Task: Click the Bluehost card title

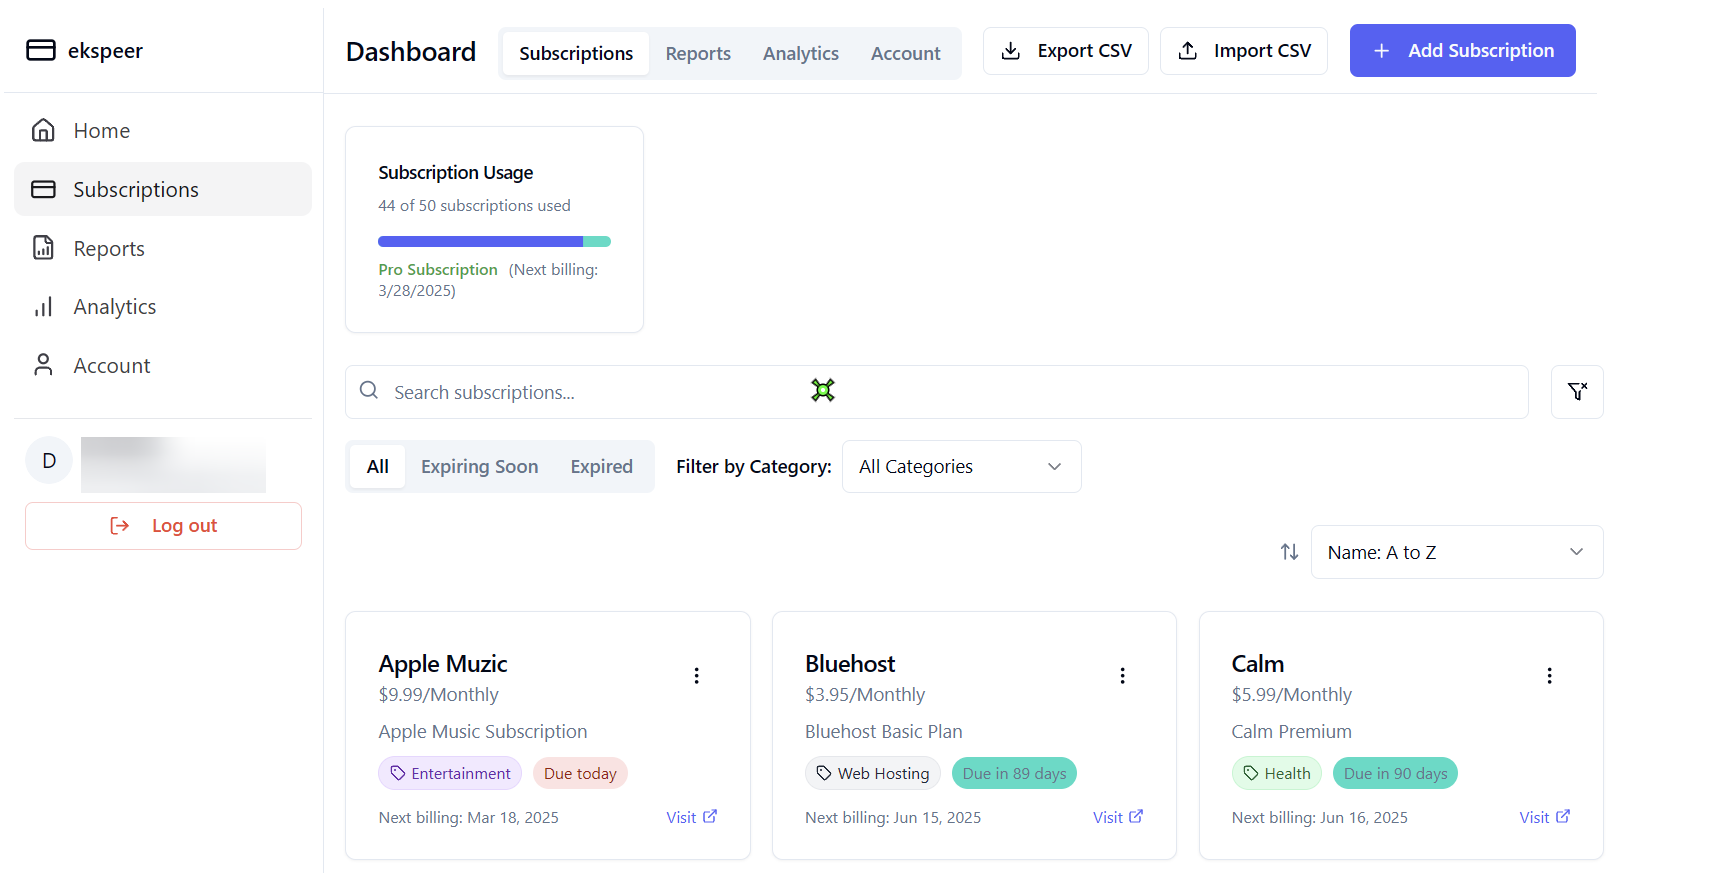Action: [850, 664]
